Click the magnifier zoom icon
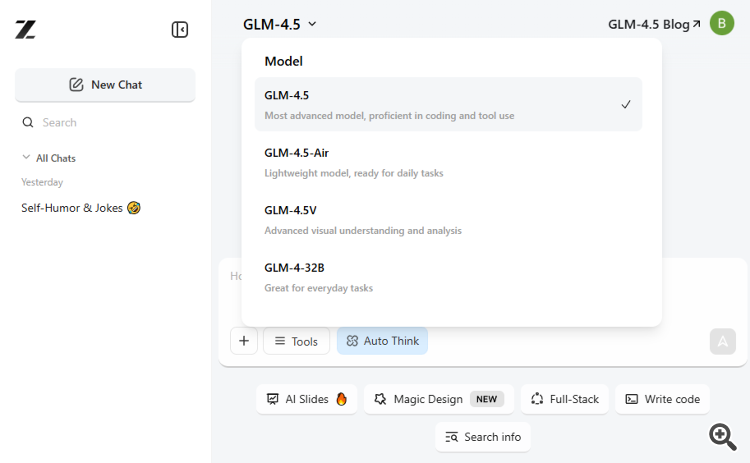 (723, 436)
